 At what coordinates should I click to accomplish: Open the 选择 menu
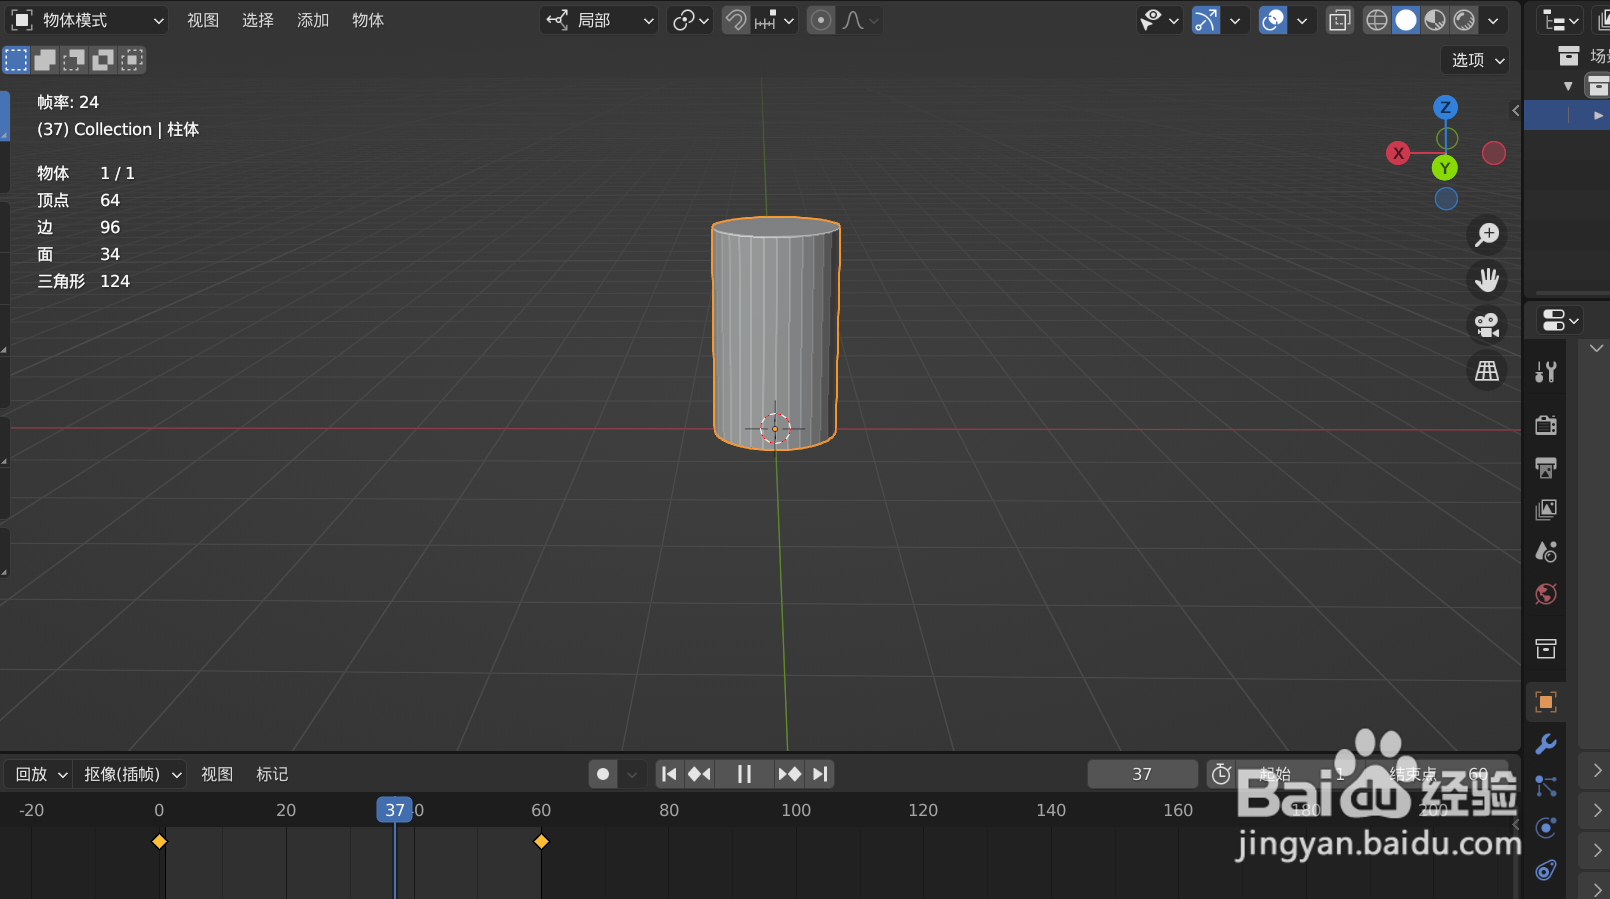tap(258, 20)
